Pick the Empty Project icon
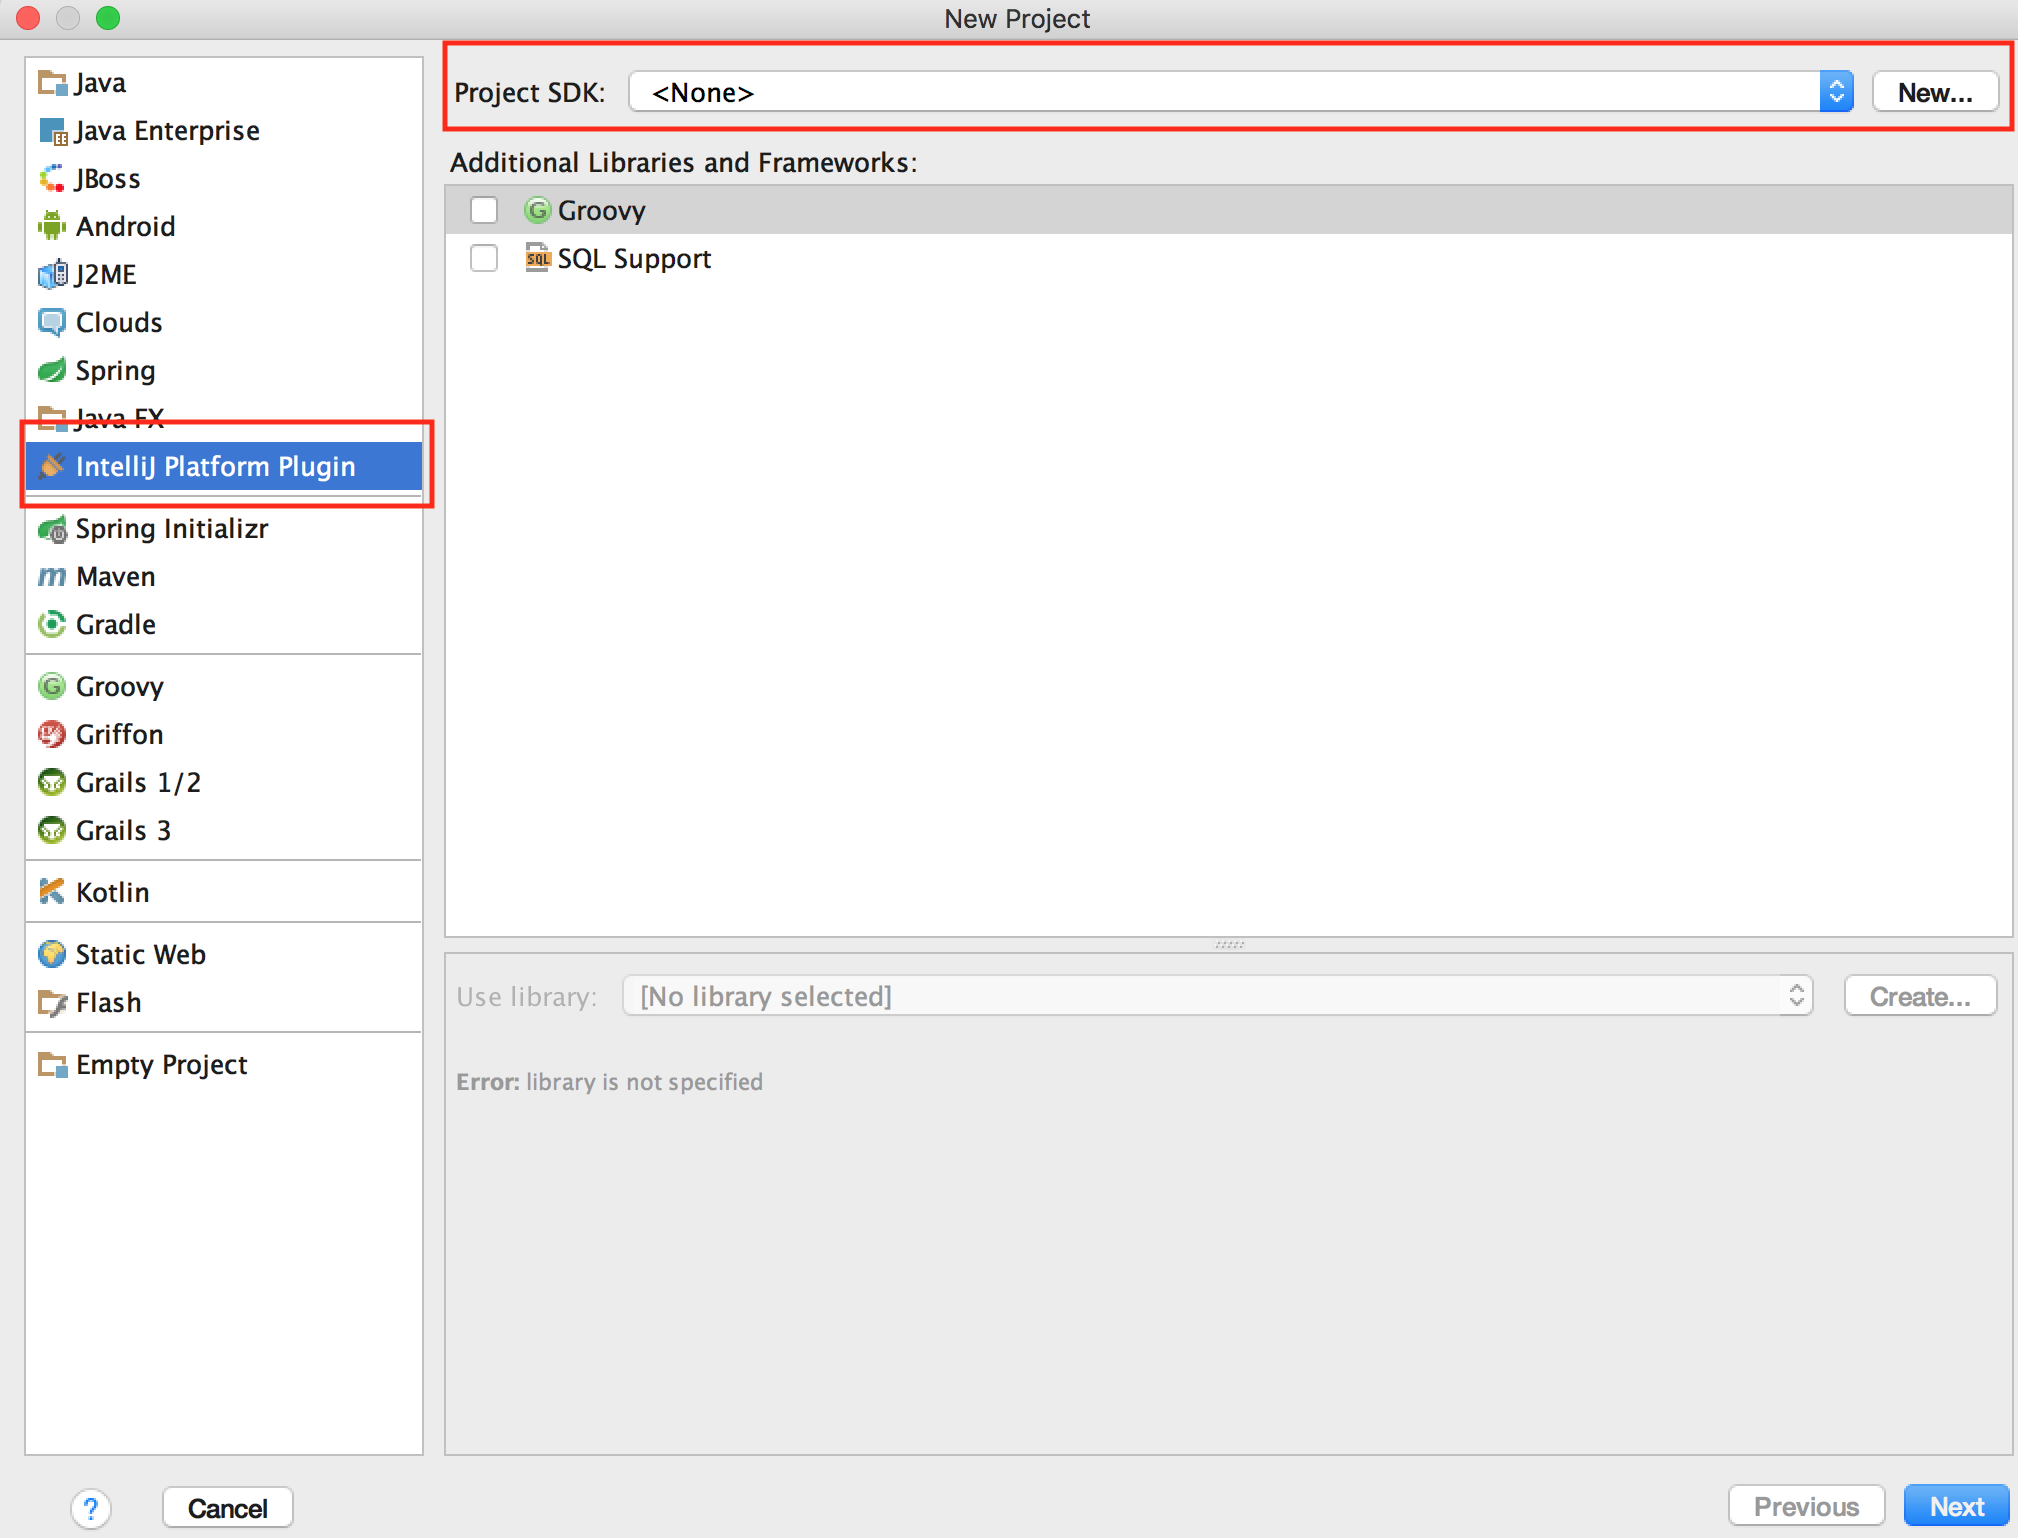This screenshot has width=2018, height=1538. point(52,1064)
